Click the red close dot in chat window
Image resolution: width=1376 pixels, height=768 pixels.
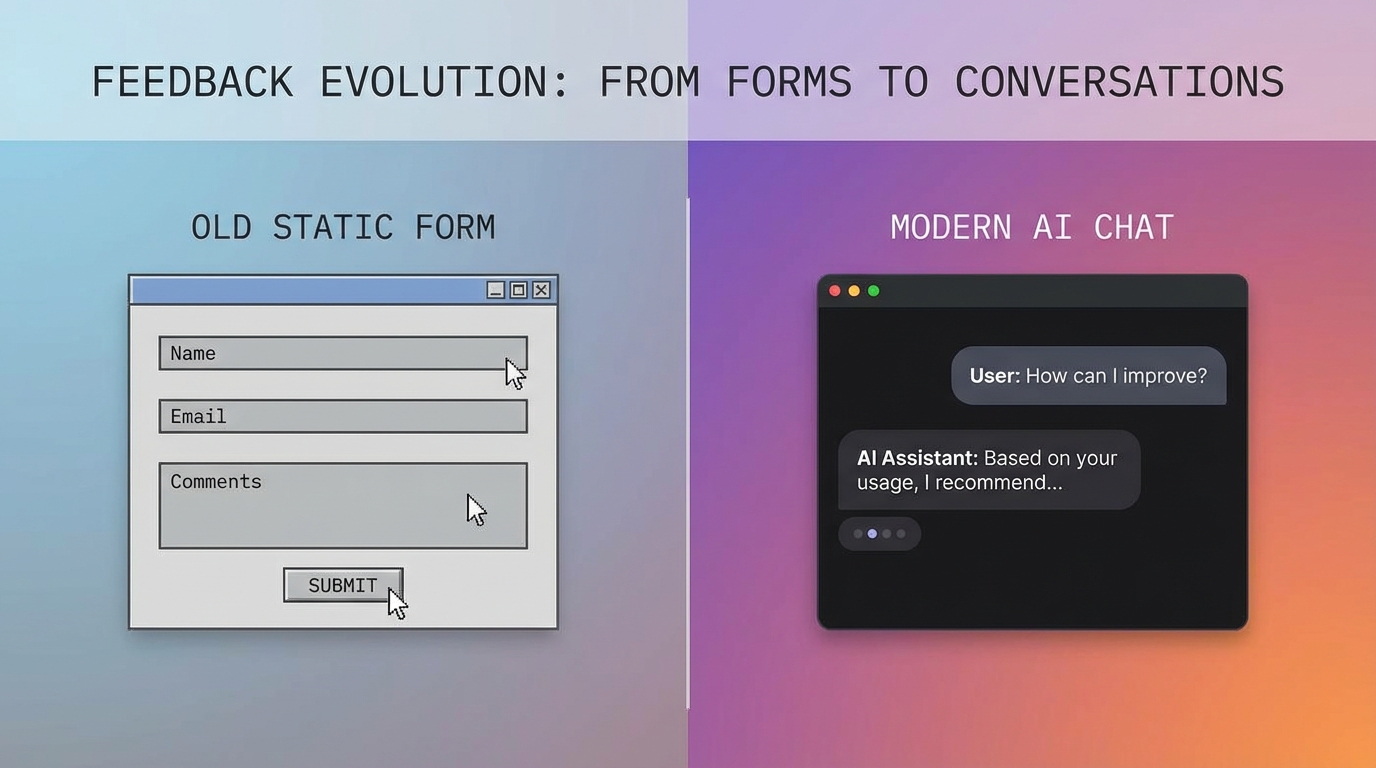pos(835,291)
